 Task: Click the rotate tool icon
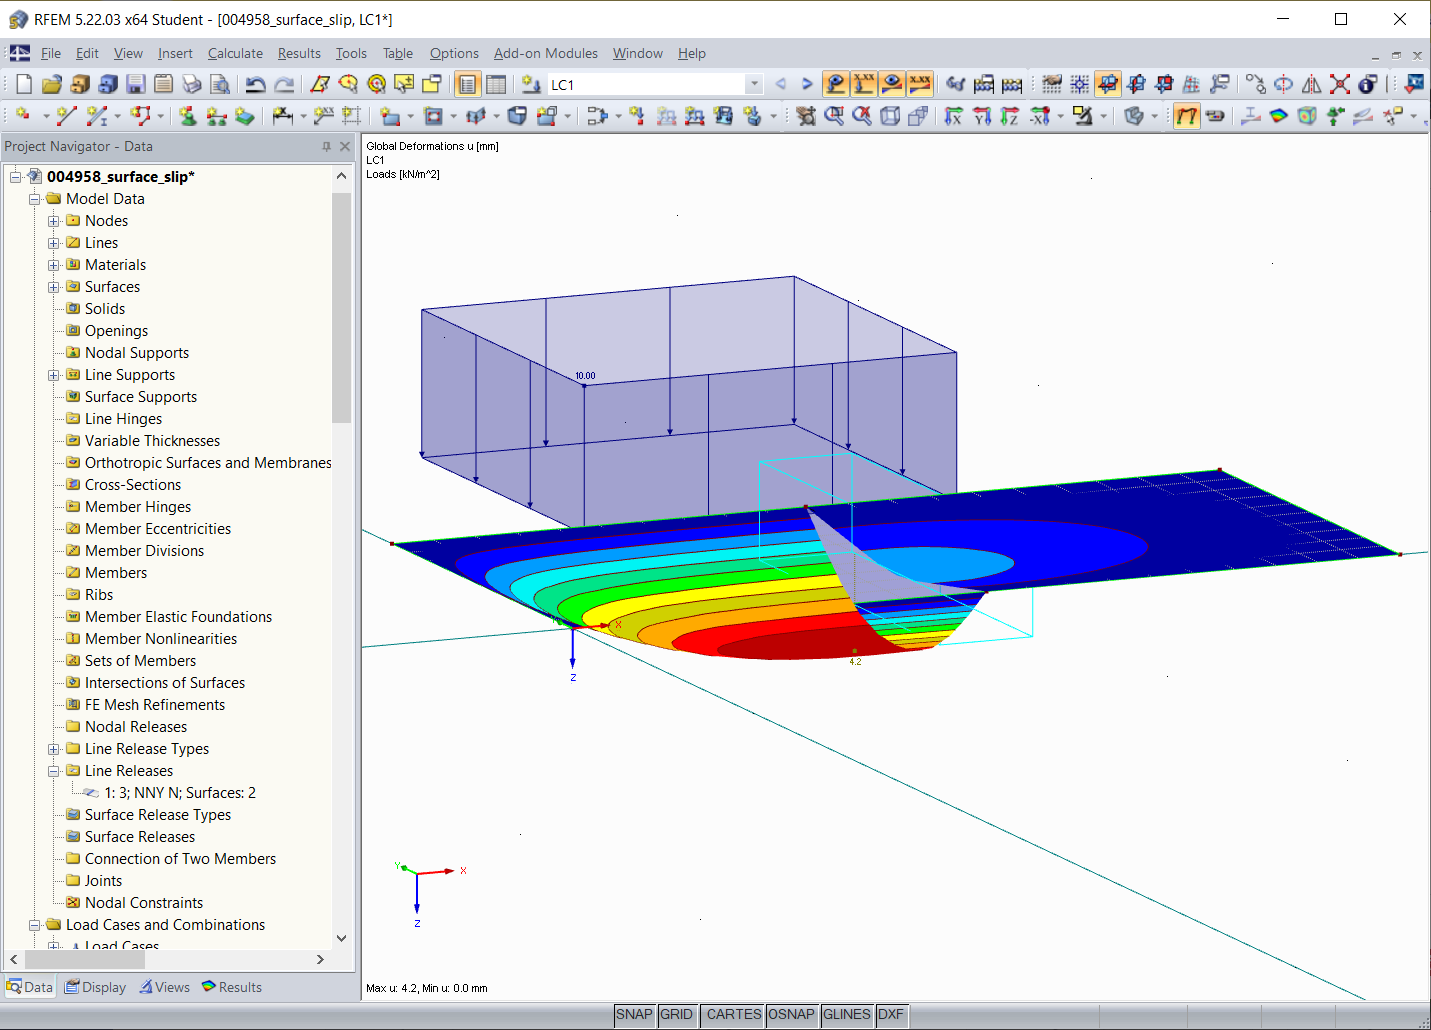point(1283,84)
